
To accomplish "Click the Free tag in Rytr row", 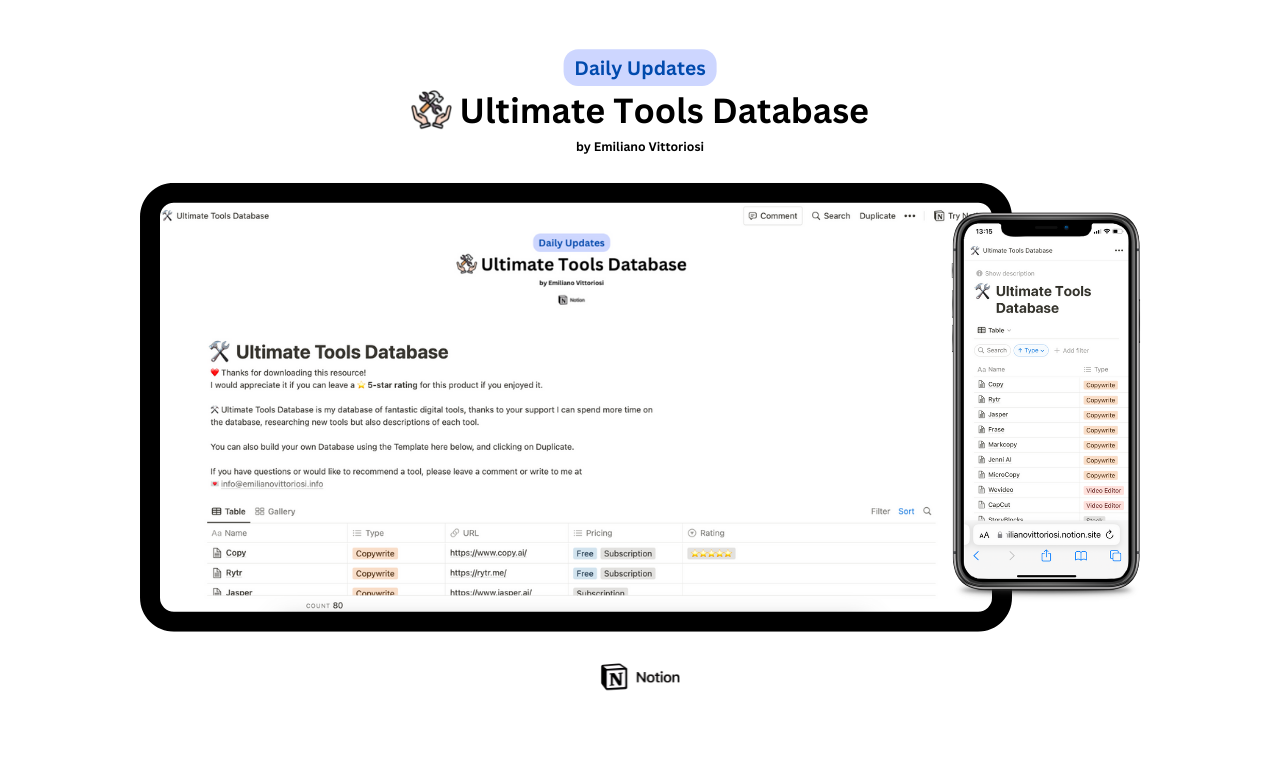I will pyautogui.click(x=585, y=573).
